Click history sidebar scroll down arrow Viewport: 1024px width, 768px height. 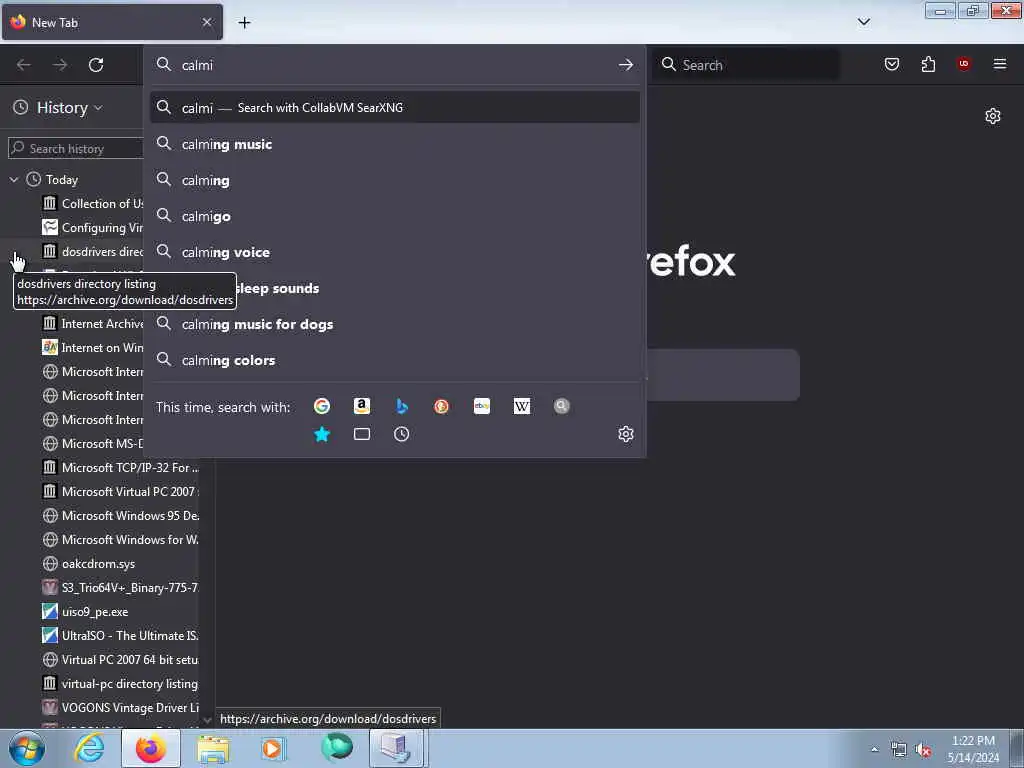tap(207, 720)
